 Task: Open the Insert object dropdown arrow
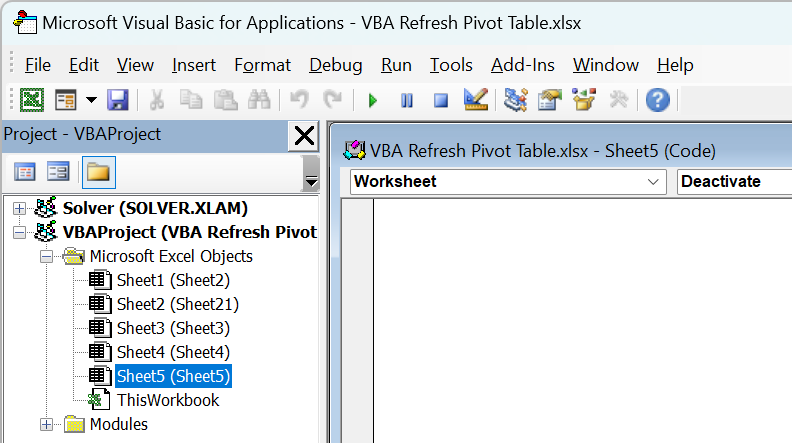pos(91,100)
